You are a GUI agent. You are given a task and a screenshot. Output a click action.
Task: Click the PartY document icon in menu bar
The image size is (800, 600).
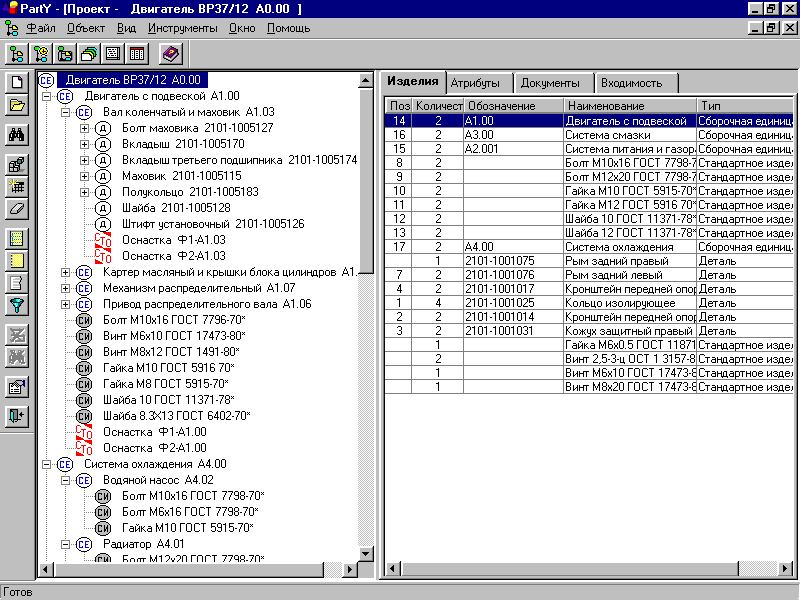tap(11, 28)
